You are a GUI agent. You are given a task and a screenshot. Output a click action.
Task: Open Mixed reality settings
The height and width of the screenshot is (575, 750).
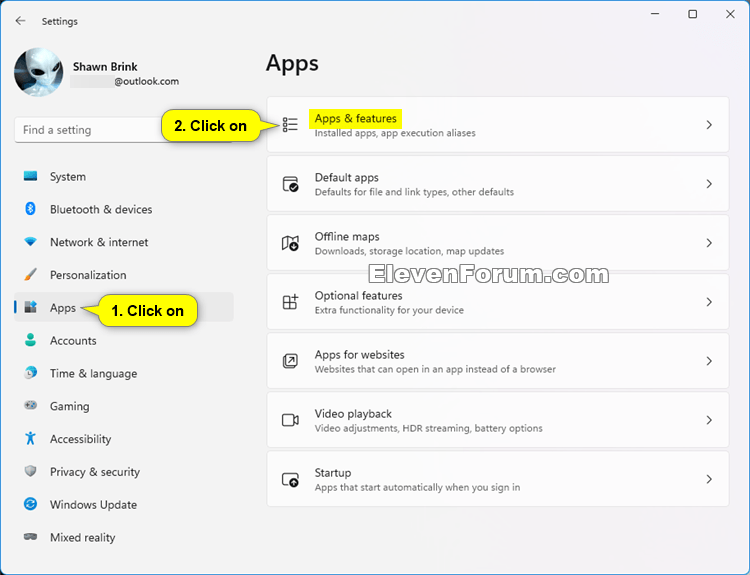tap(124, 537)
